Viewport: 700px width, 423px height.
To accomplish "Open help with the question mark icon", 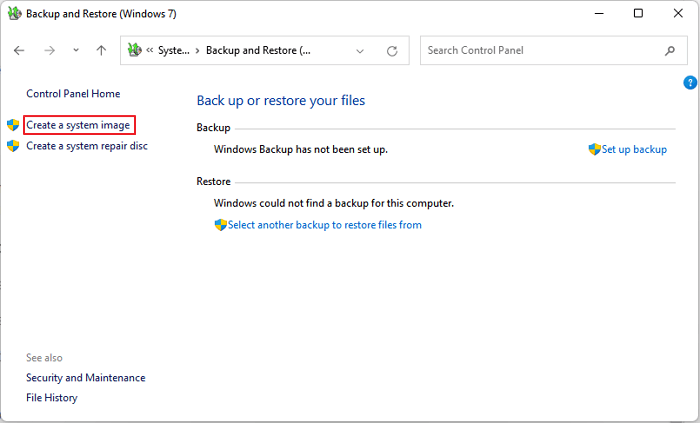I will (689, 82).
